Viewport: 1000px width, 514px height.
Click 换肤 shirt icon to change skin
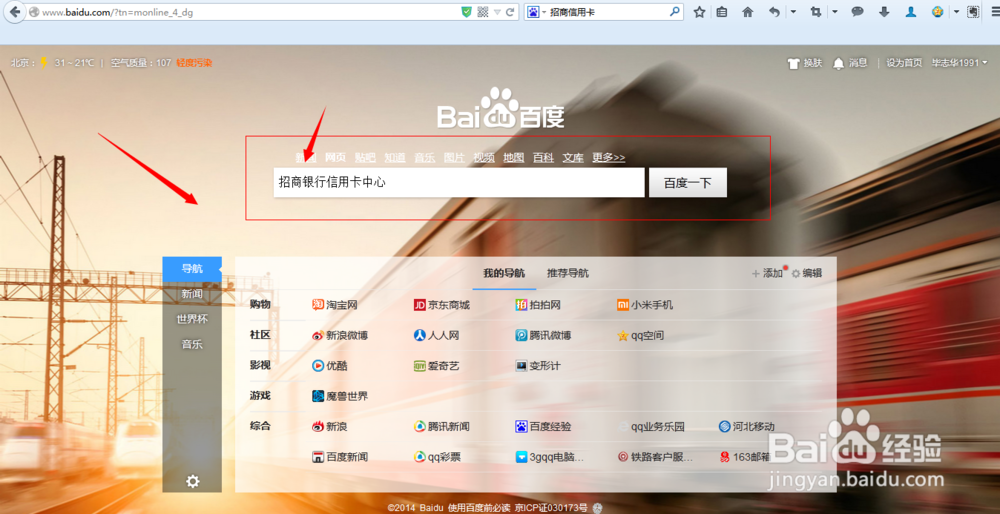pos(805,62)
